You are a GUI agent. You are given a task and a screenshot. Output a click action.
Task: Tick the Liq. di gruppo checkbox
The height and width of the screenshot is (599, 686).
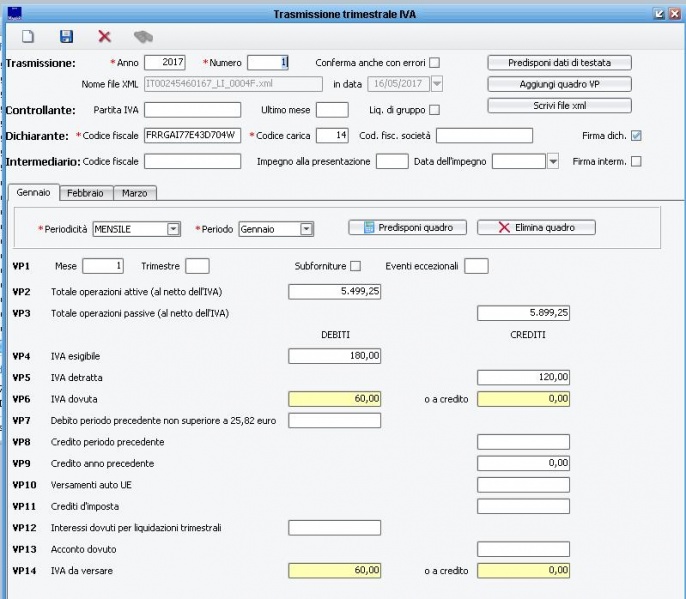point(434,110)
